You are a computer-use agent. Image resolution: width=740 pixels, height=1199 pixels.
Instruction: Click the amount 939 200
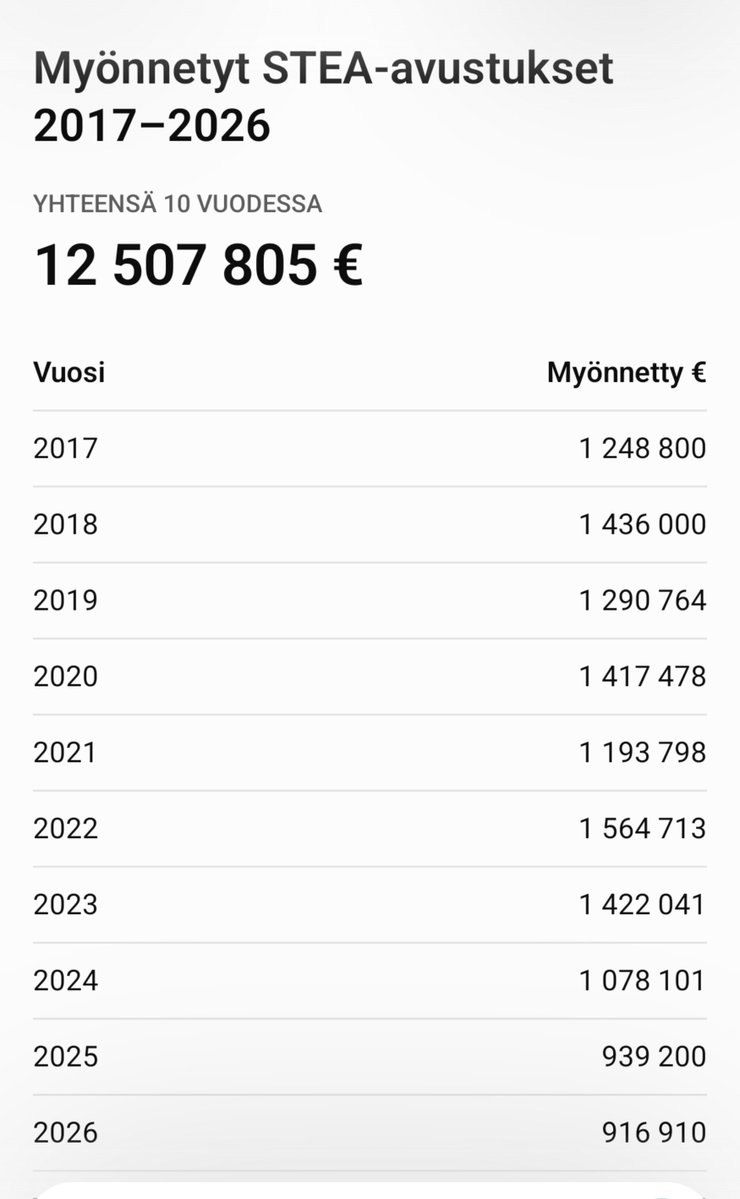[x=654, y=1057]
